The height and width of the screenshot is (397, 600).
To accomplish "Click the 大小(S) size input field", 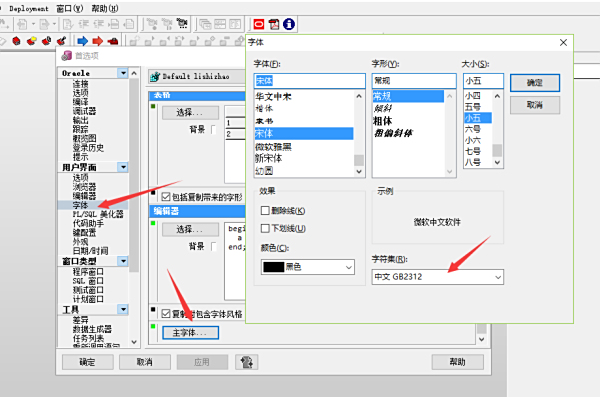I will coord(483,81).
